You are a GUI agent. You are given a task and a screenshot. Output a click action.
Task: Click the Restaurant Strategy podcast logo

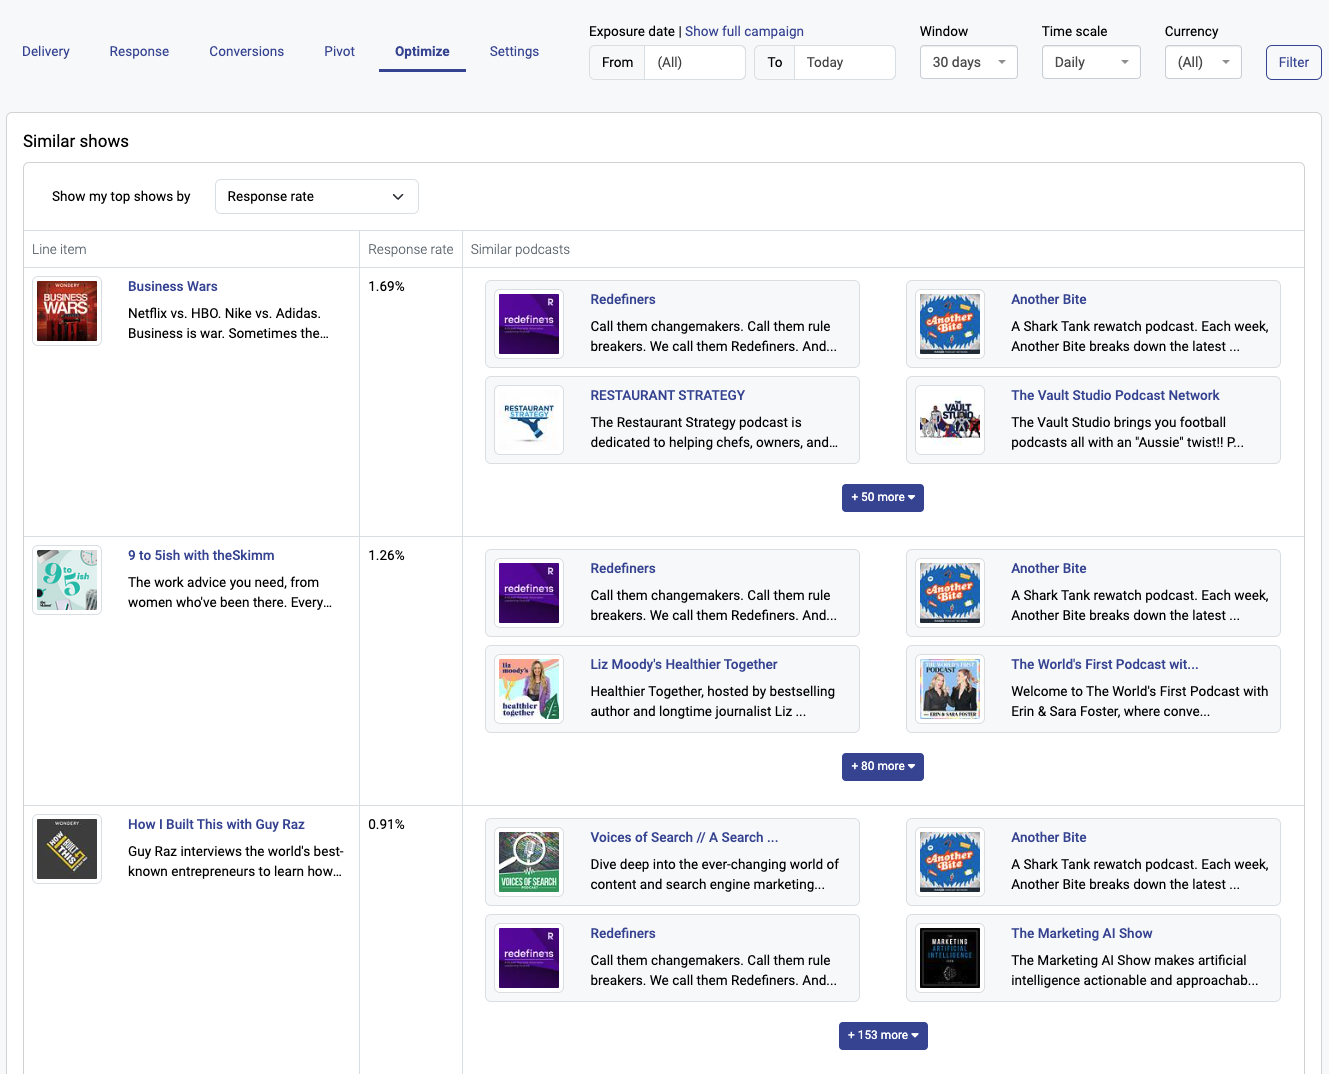[x=529, y=421]
